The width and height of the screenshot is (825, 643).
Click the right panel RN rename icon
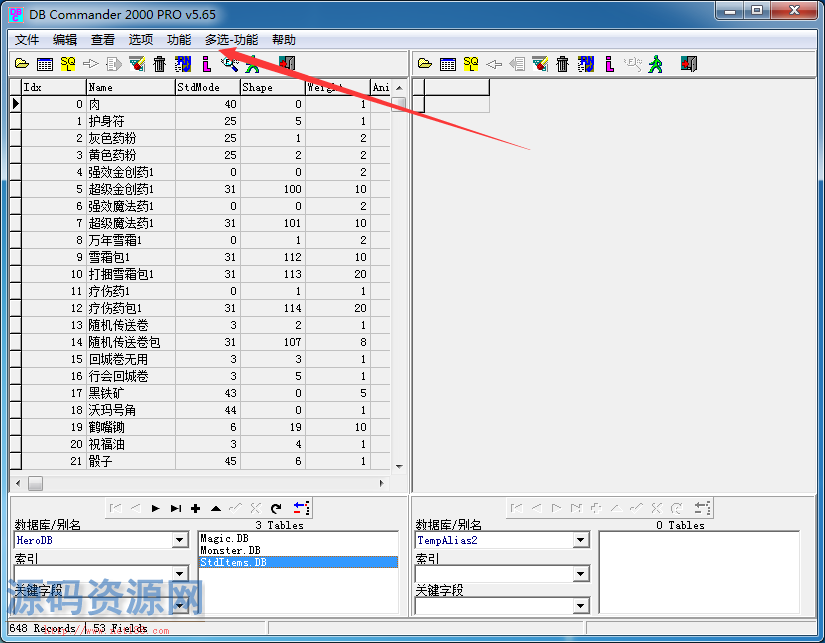point(586,64)
